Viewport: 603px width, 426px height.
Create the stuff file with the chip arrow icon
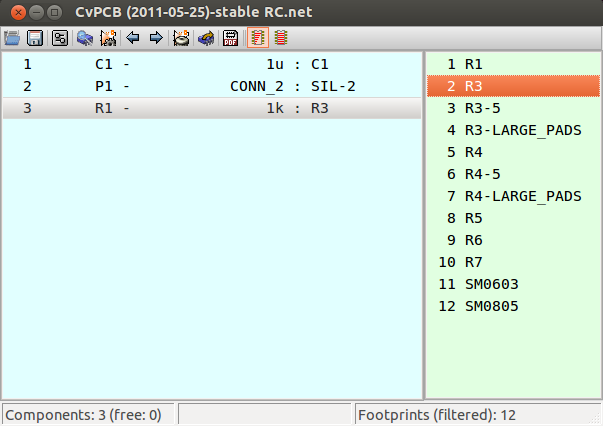[206, 38]
